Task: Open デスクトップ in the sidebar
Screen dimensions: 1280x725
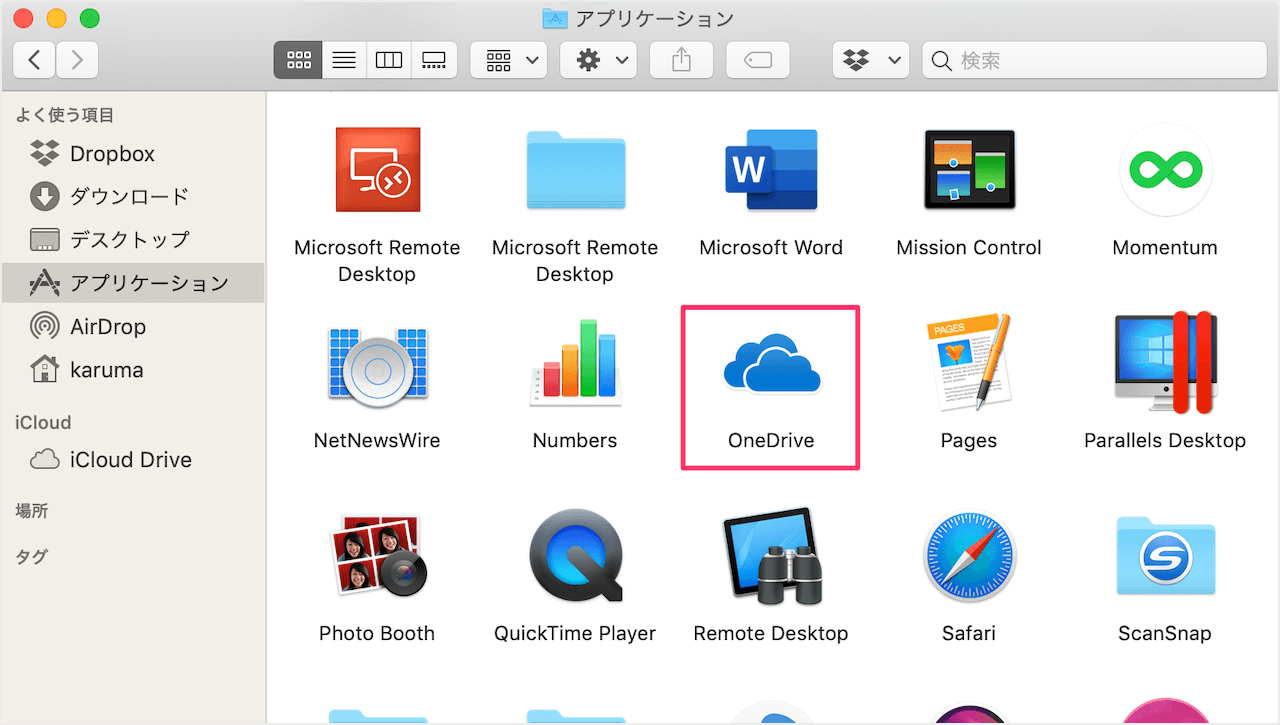Action: point(133,240)
